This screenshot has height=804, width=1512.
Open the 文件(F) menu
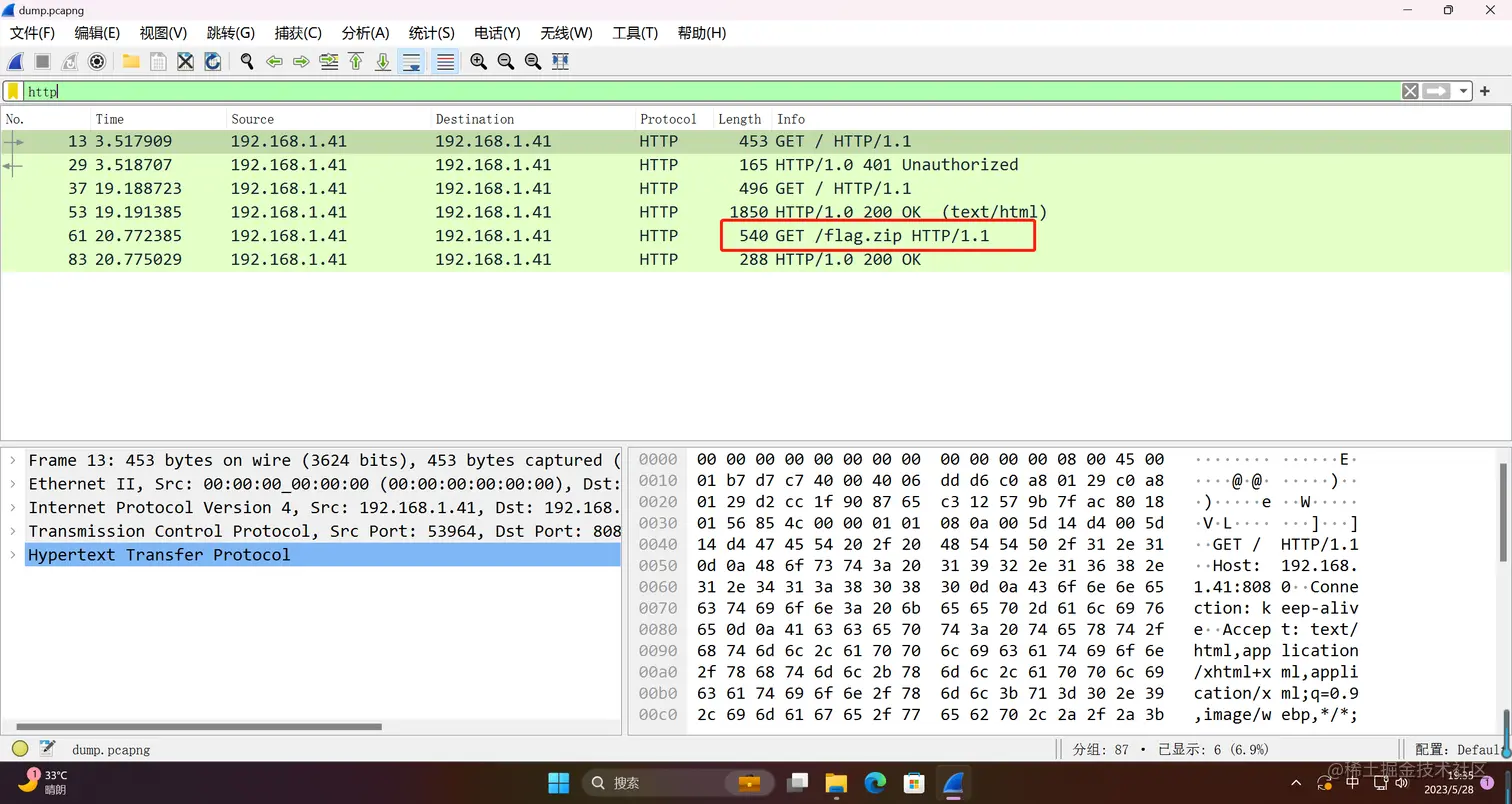click(x=33, y=33)
